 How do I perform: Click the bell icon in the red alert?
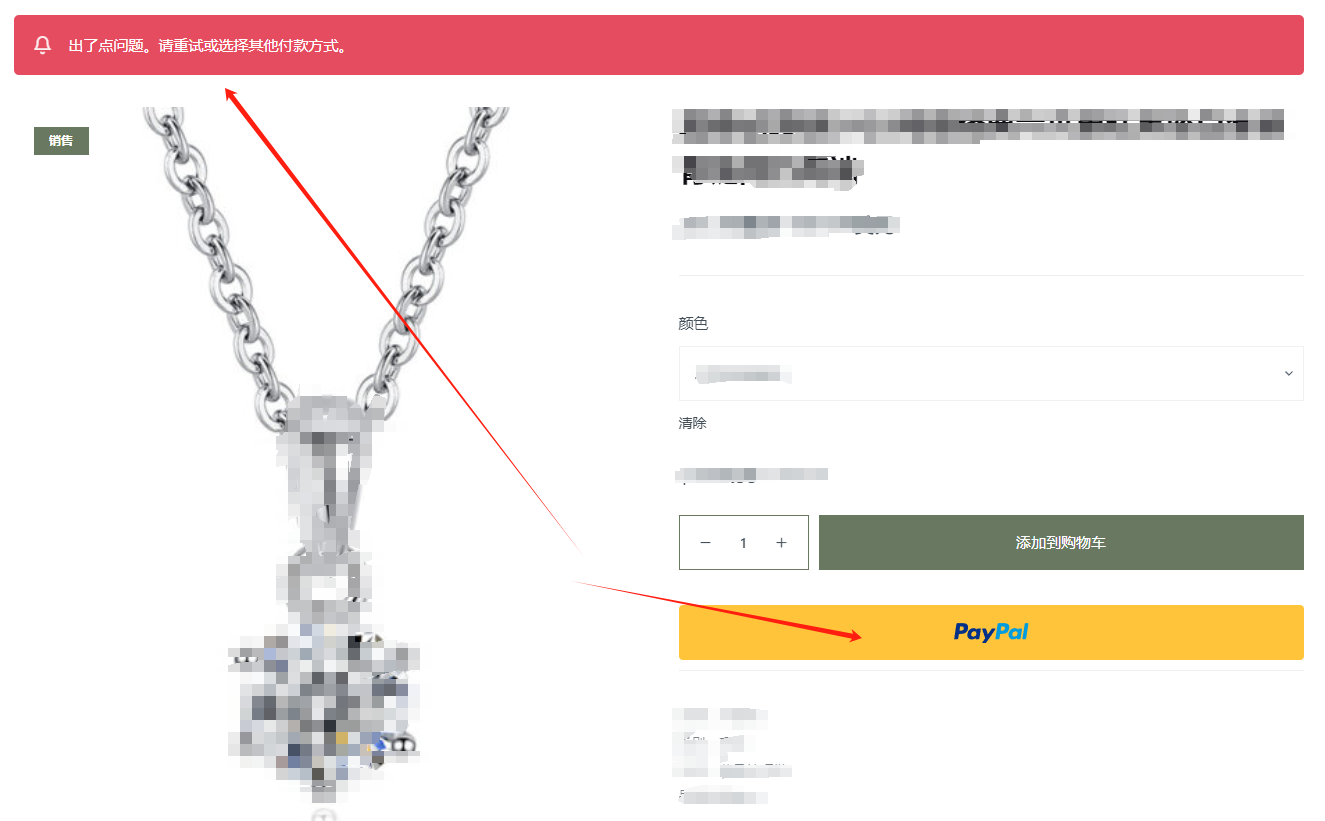pyautogui.click(x=42, y=45)
